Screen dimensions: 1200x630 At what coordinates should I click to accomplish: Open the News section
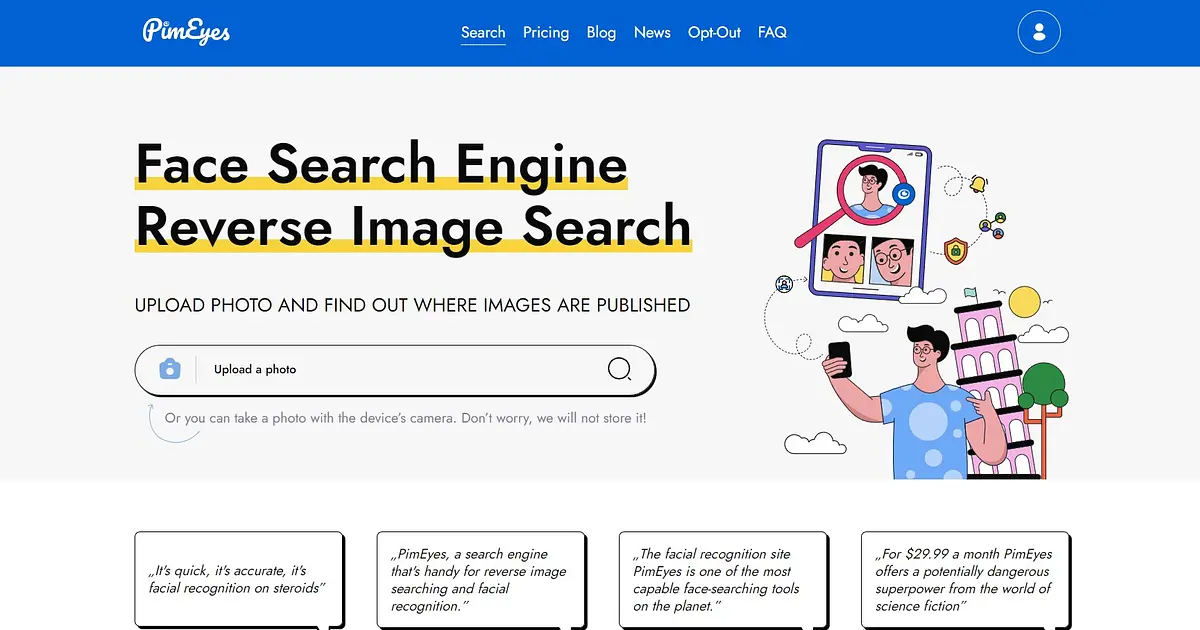coord(652,32)
